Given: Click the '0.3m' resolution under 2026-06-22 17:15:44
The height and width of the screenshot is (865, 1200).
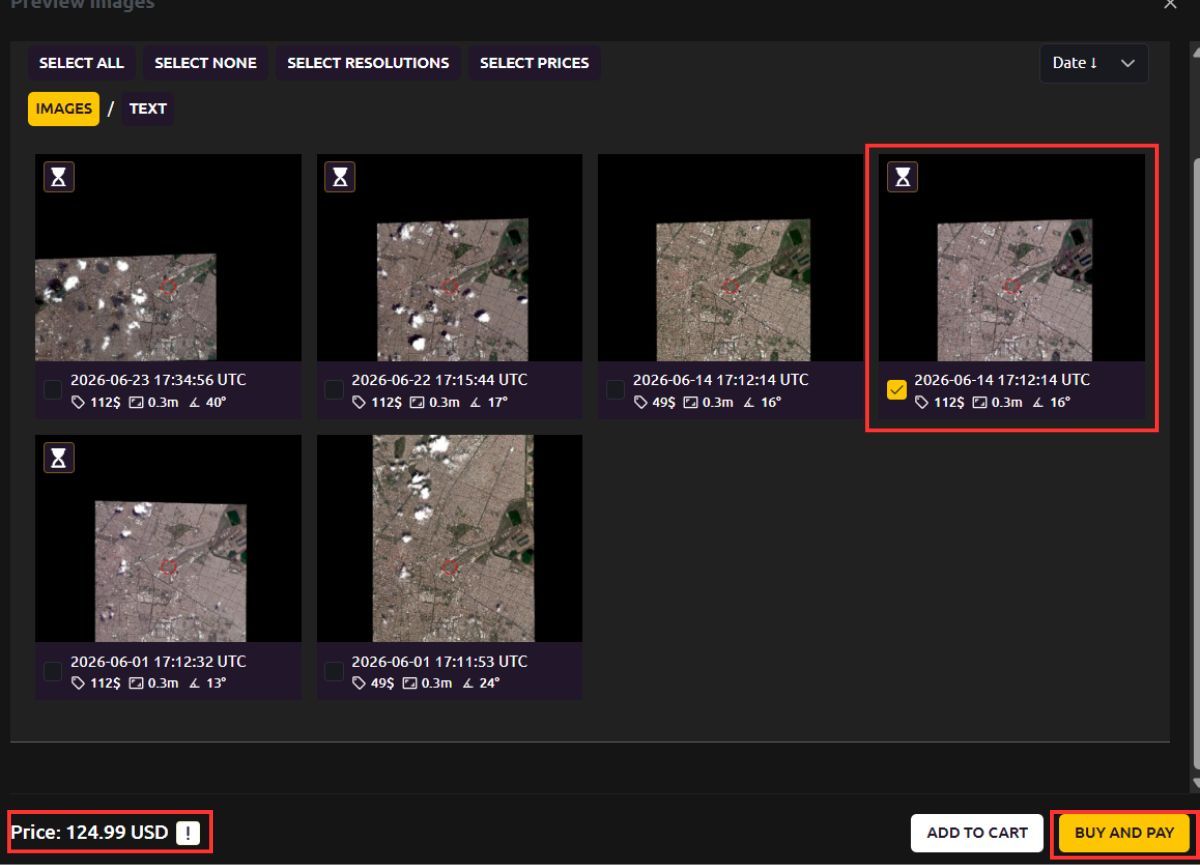Looking at the screenshot, I should [445, 403].
